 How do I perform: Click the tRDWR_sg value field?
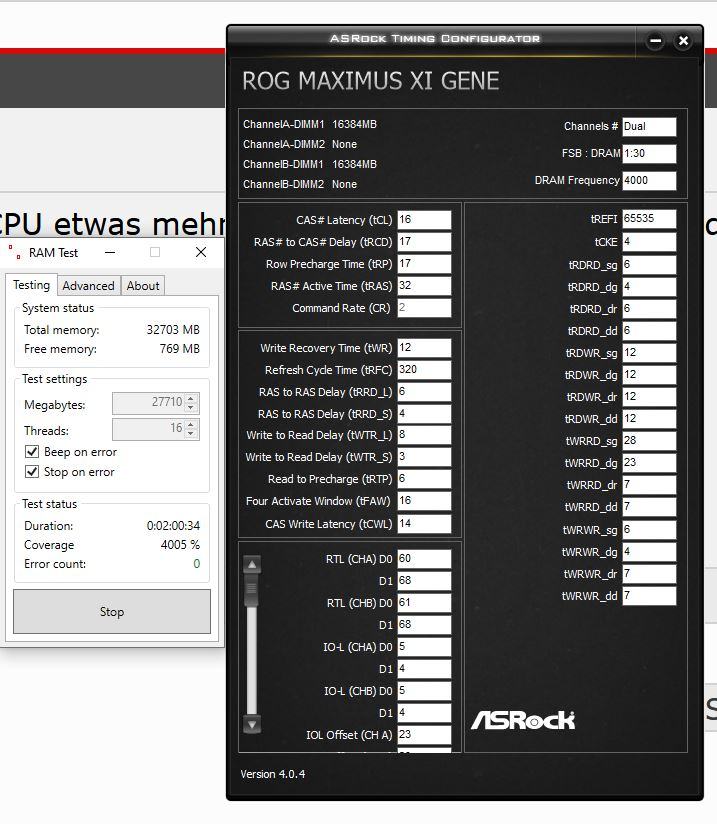(x=649, y=353)
